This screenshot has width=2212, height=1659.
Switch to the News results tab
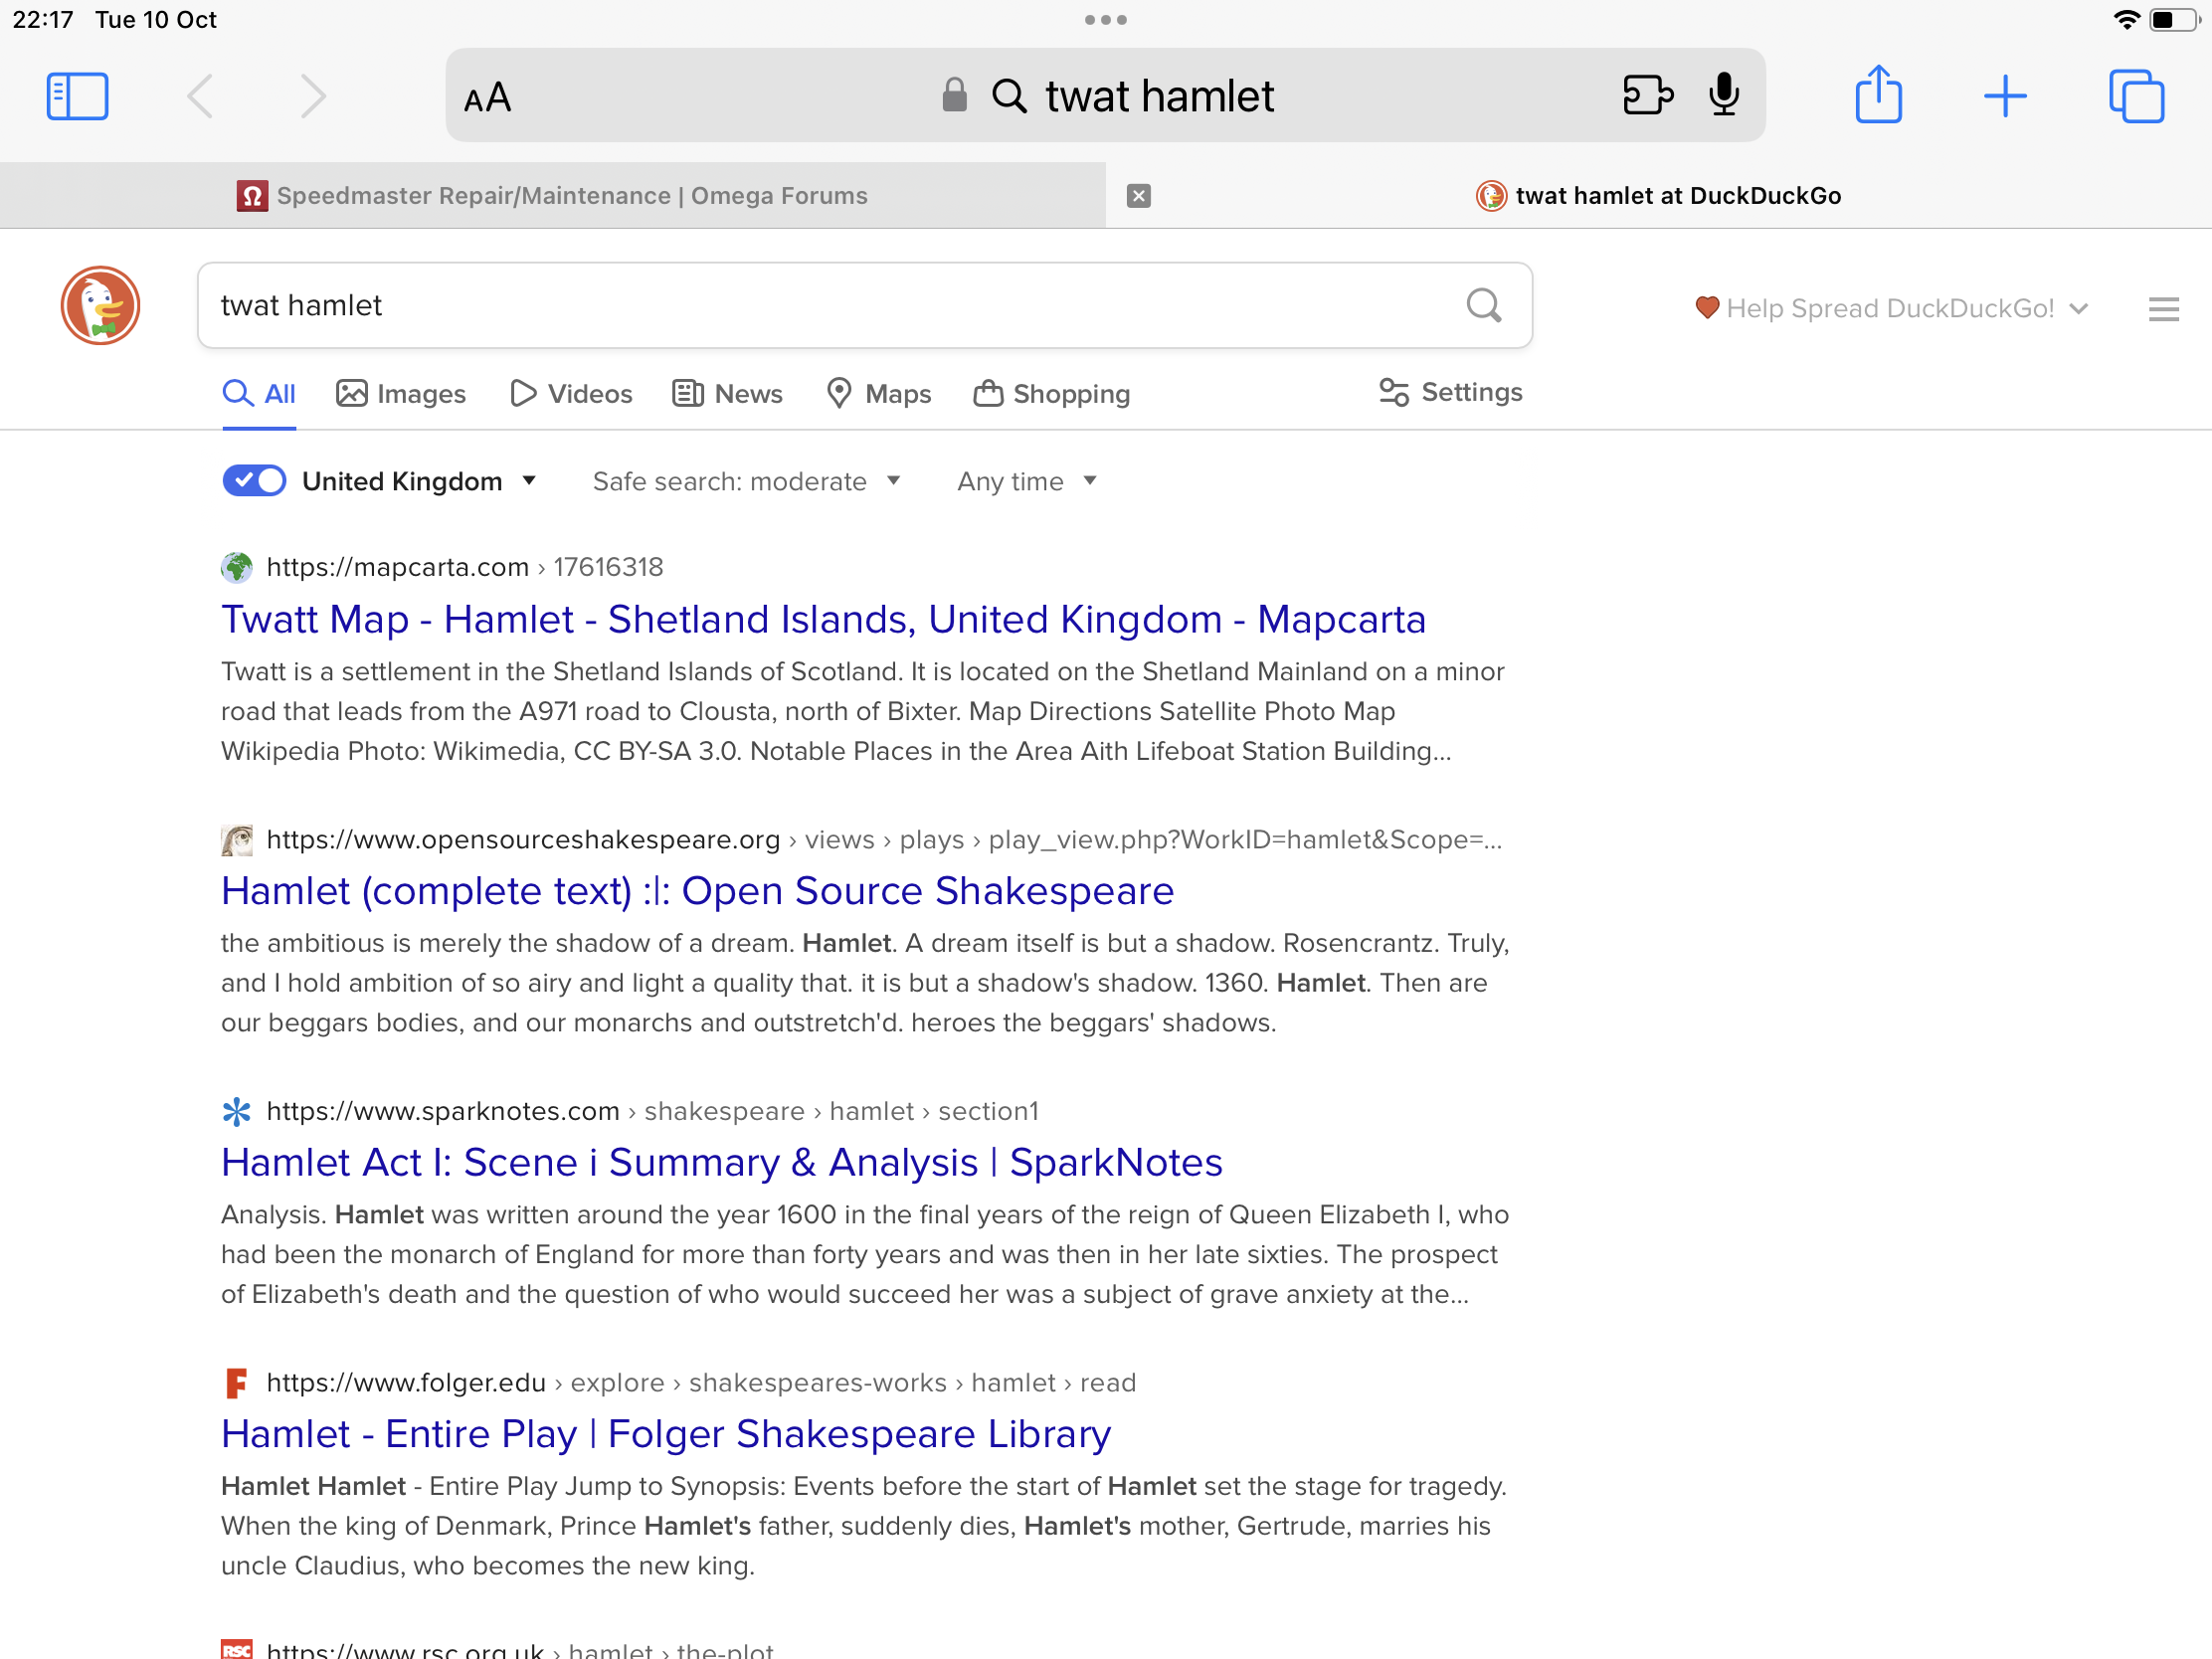(x=727, y=394)
